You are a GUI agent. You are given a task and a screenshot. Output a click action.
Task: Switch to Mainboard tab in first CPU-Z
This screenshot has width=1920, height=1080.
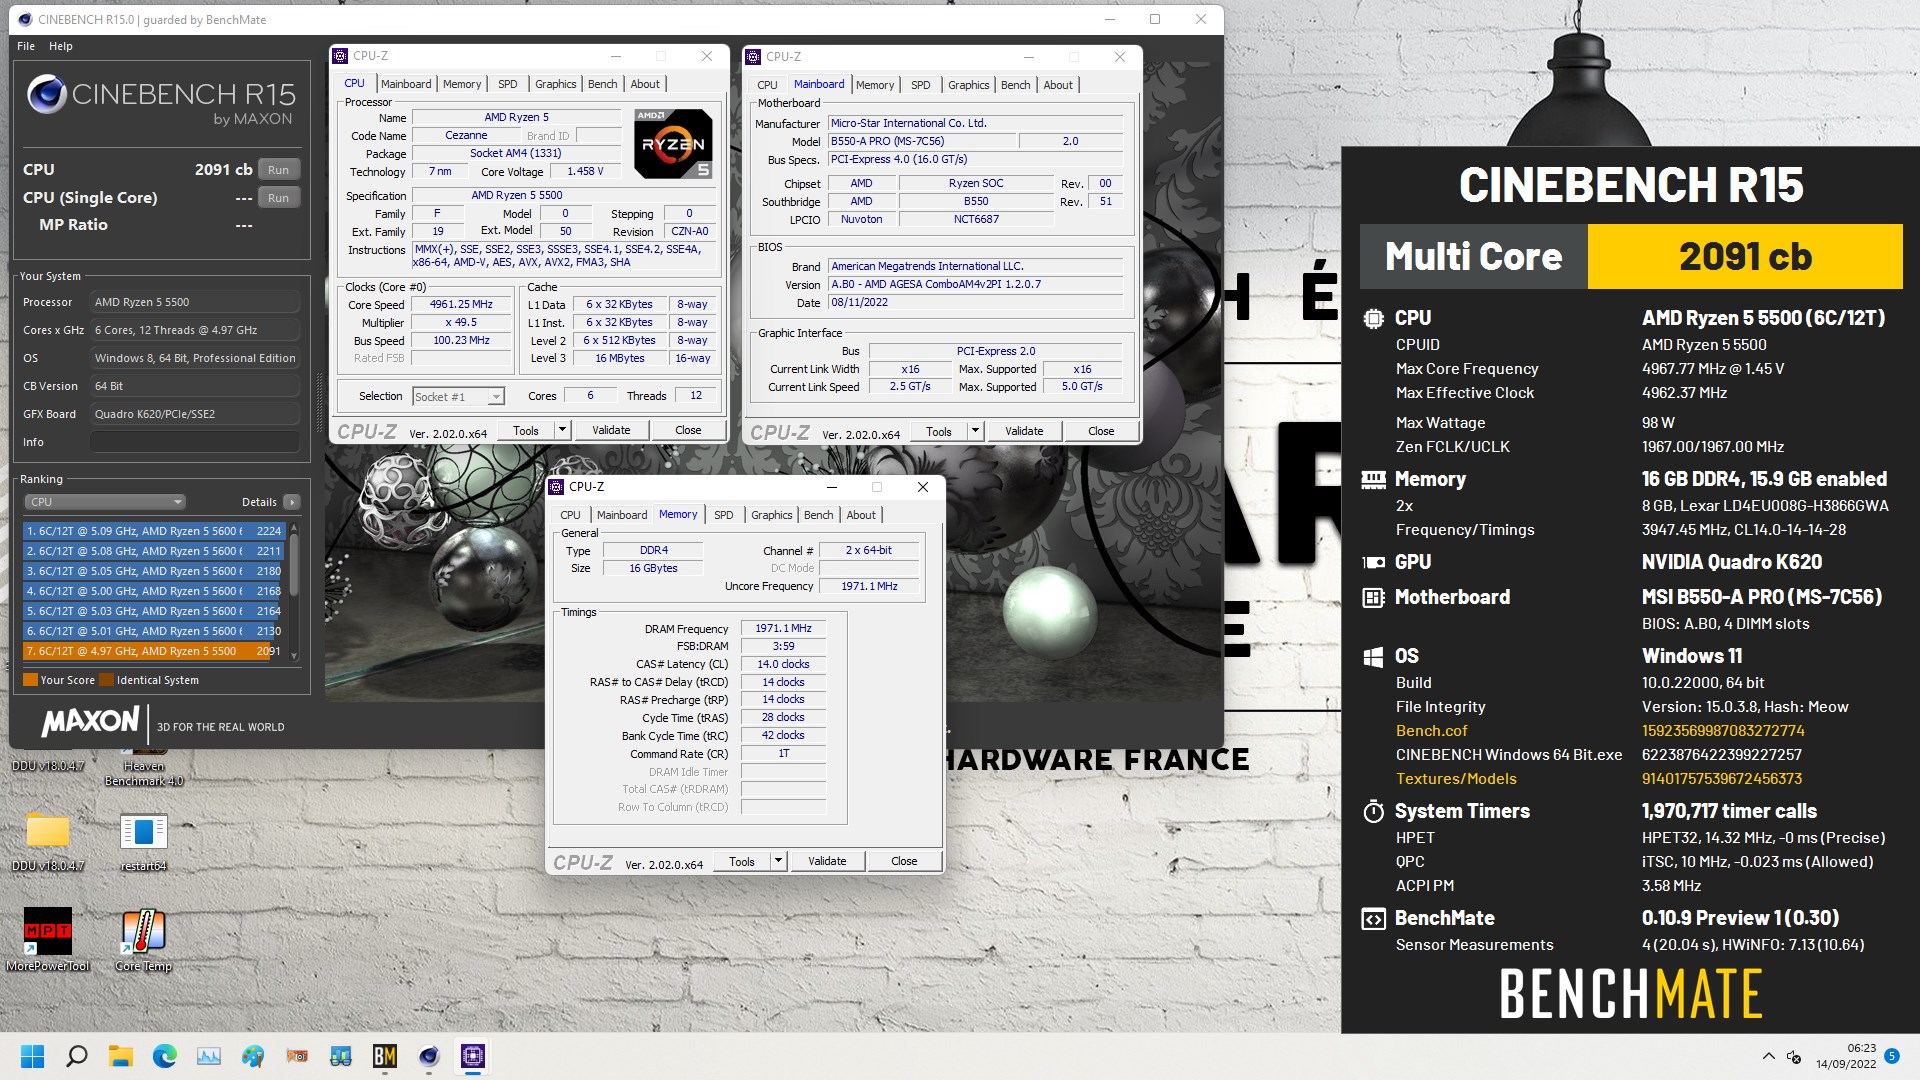pyautogui.click(x=406, y=84)
